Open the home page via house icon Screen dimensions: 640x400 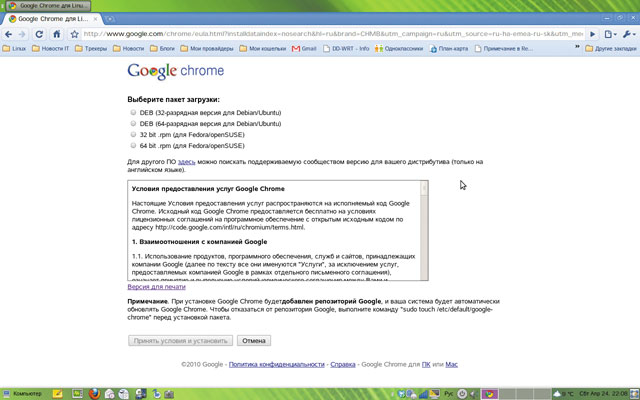[57, 34]
